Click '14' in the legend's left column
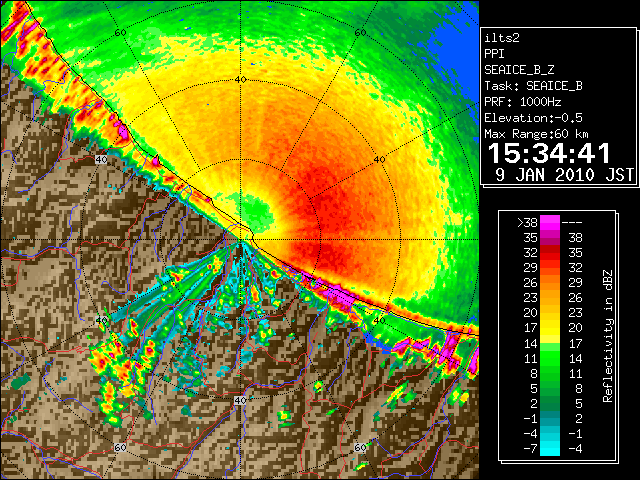The image size is (640, 480). click(531, 343)
